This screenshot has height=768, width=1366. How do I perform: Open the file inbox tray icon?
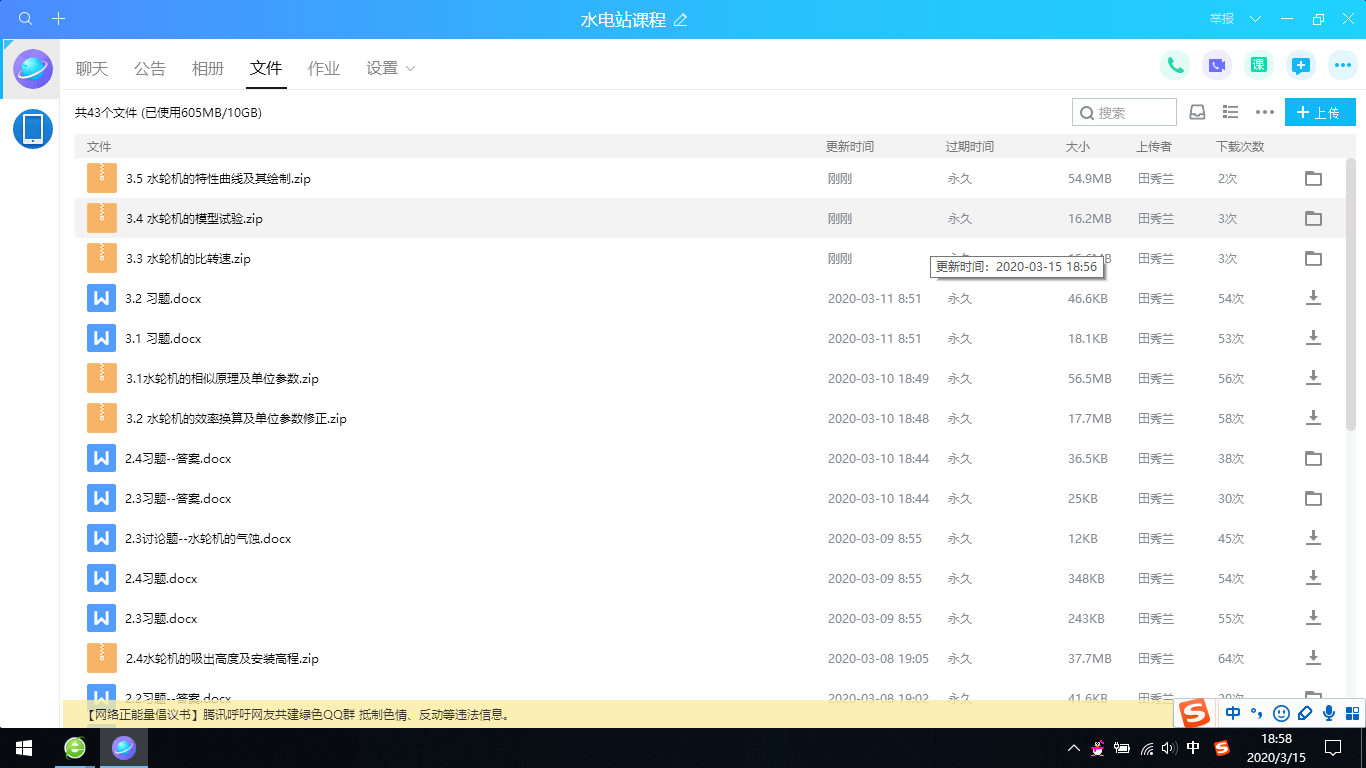1197,112
